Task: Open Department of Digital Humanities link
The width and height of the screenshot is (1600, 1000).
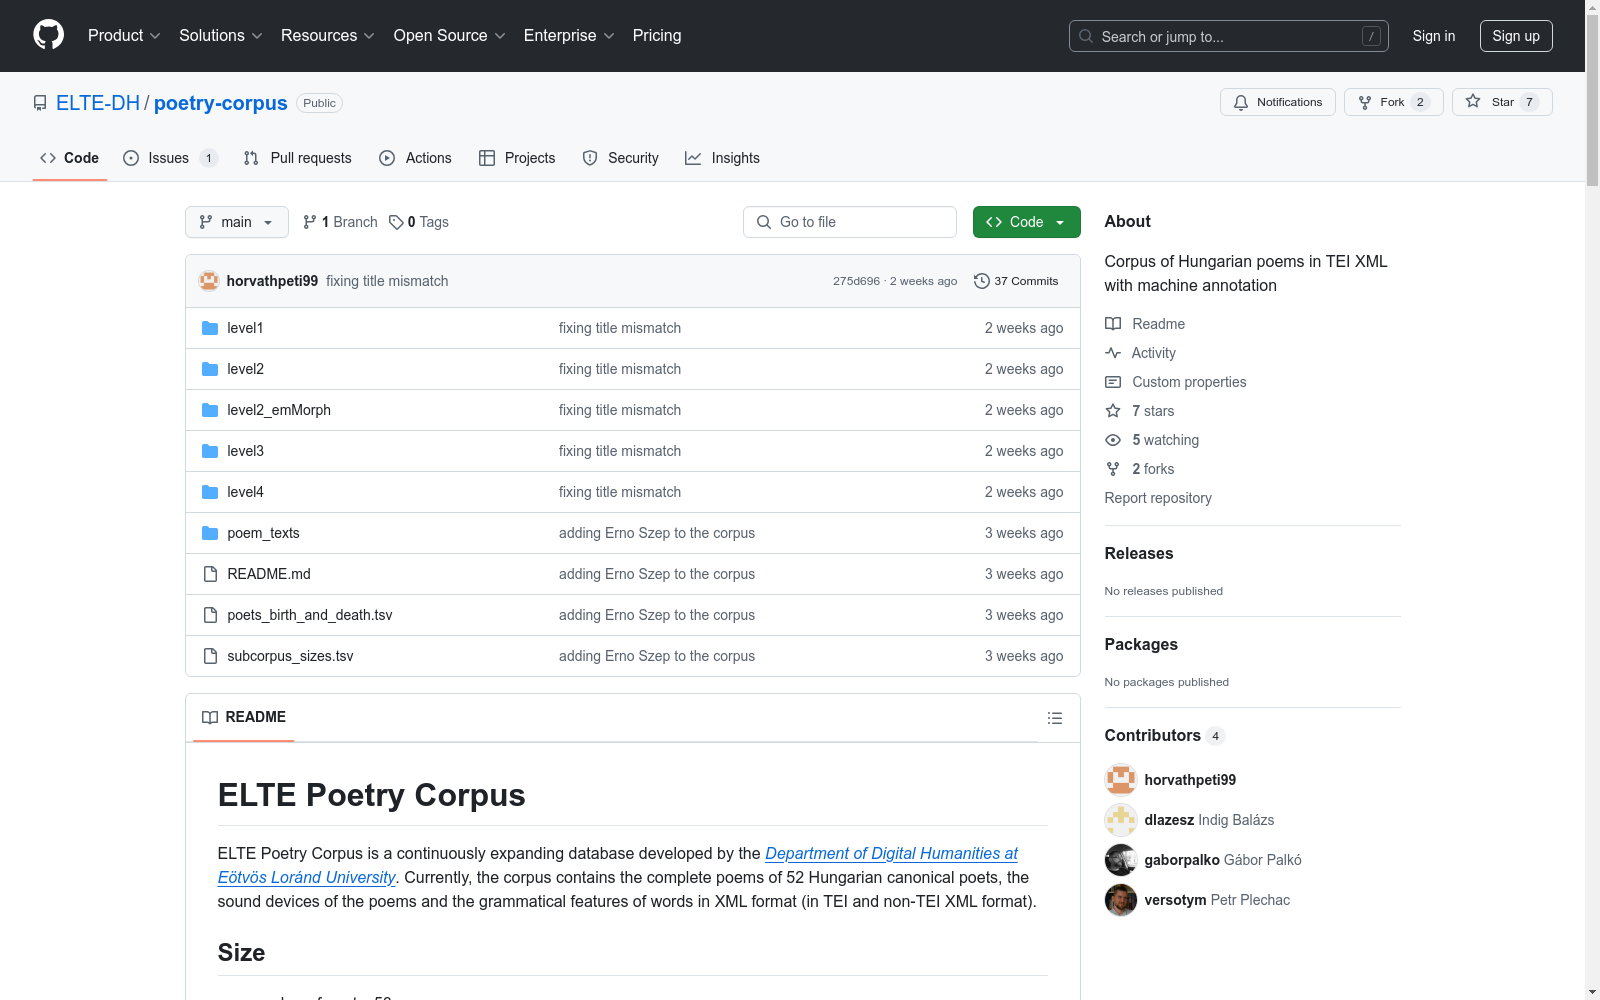Action: tap(618, 865)
